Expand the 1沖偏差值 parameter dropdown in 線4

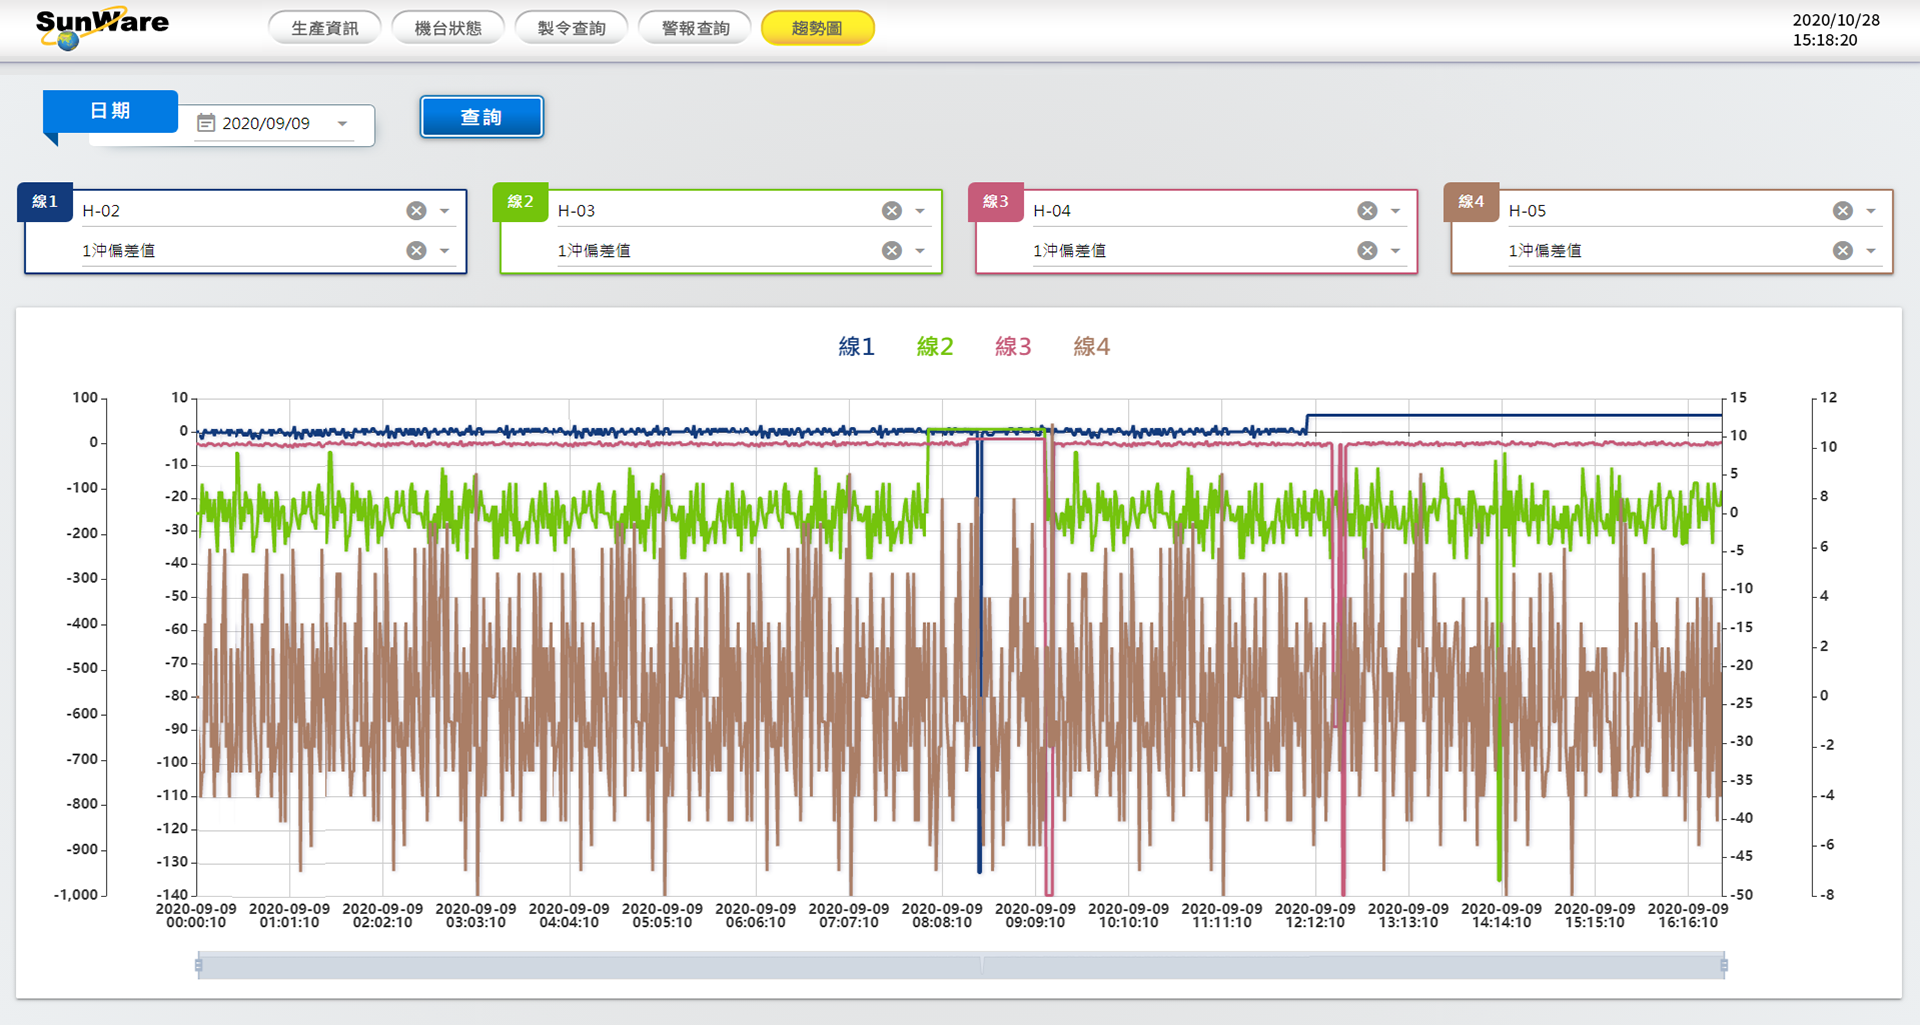click(1871, 251)
